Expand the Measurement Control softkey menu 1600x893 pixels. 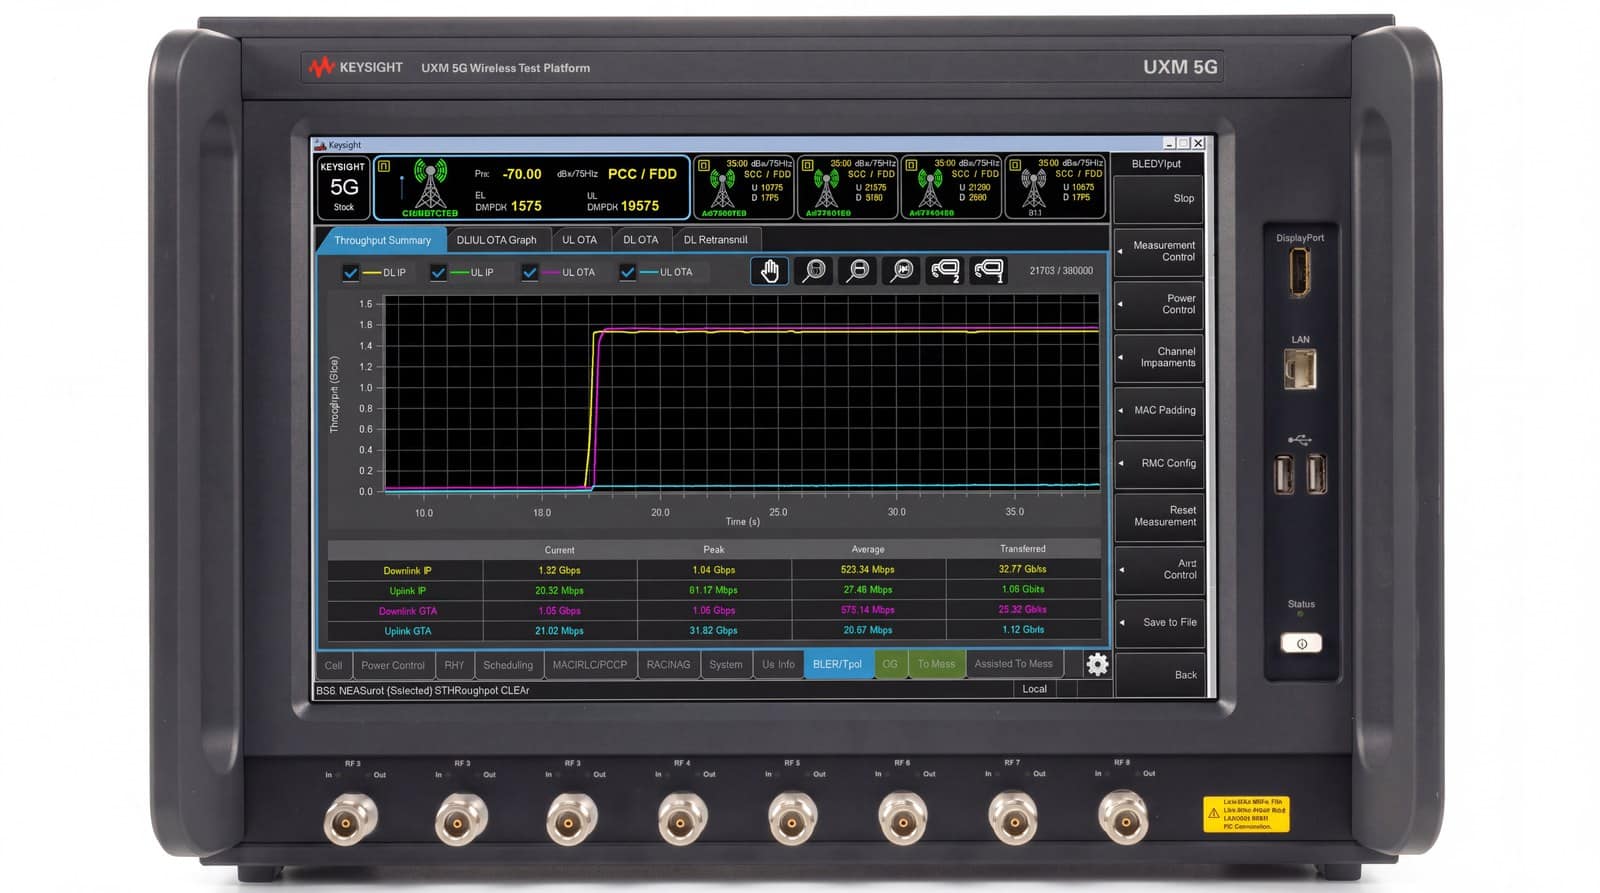tap(1158, 251)
